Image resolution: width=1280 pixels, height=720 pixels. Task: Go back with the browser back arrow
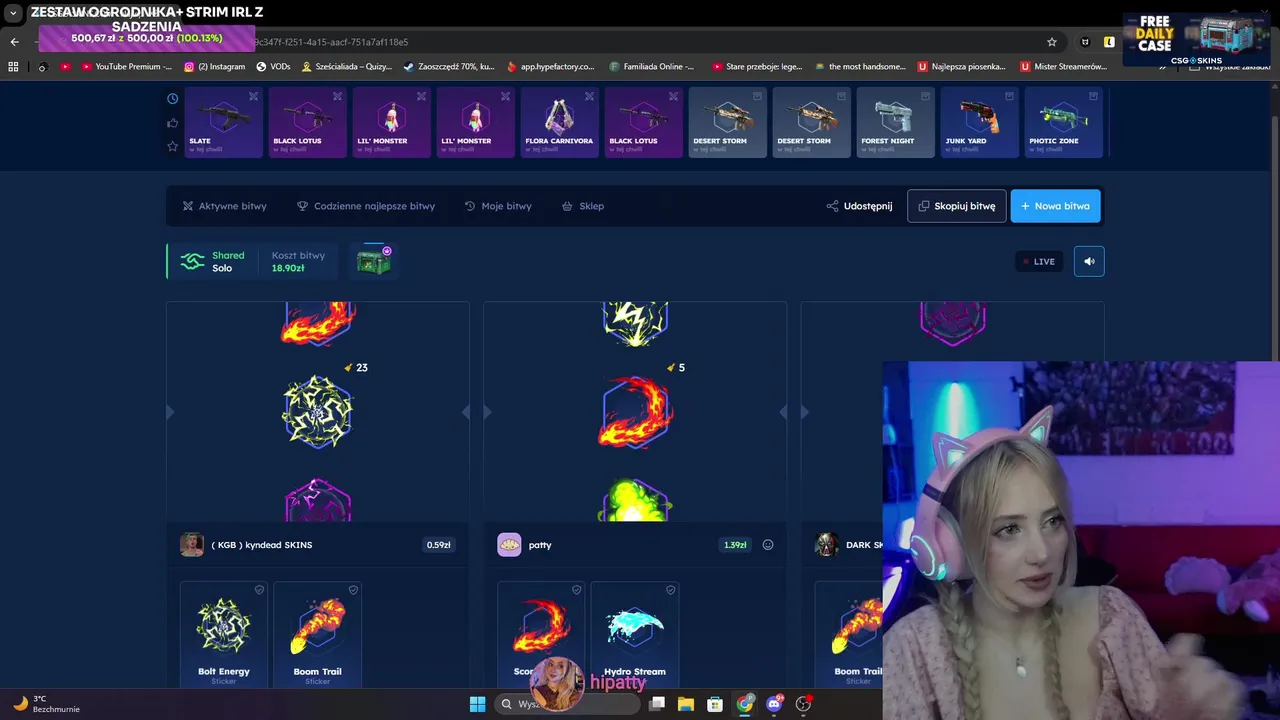14,42
